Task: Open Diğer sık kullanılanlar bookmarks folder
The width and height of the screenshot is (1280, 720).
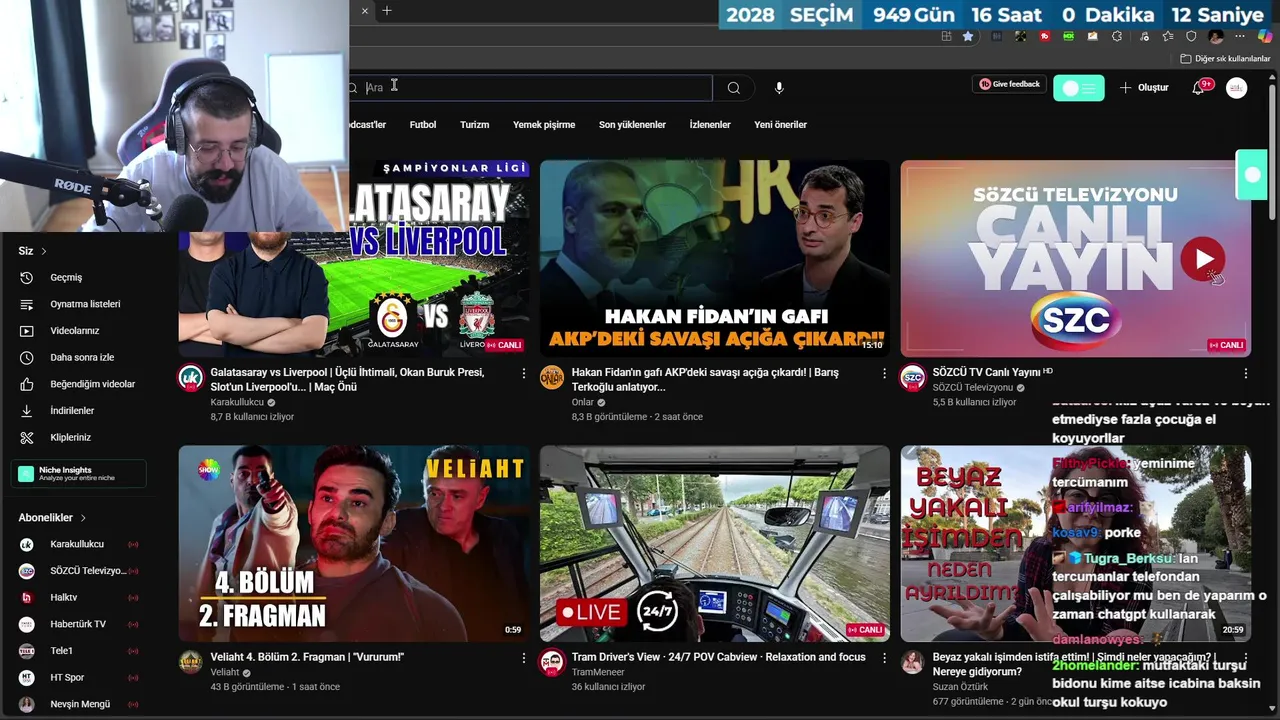Action: 1225,59
